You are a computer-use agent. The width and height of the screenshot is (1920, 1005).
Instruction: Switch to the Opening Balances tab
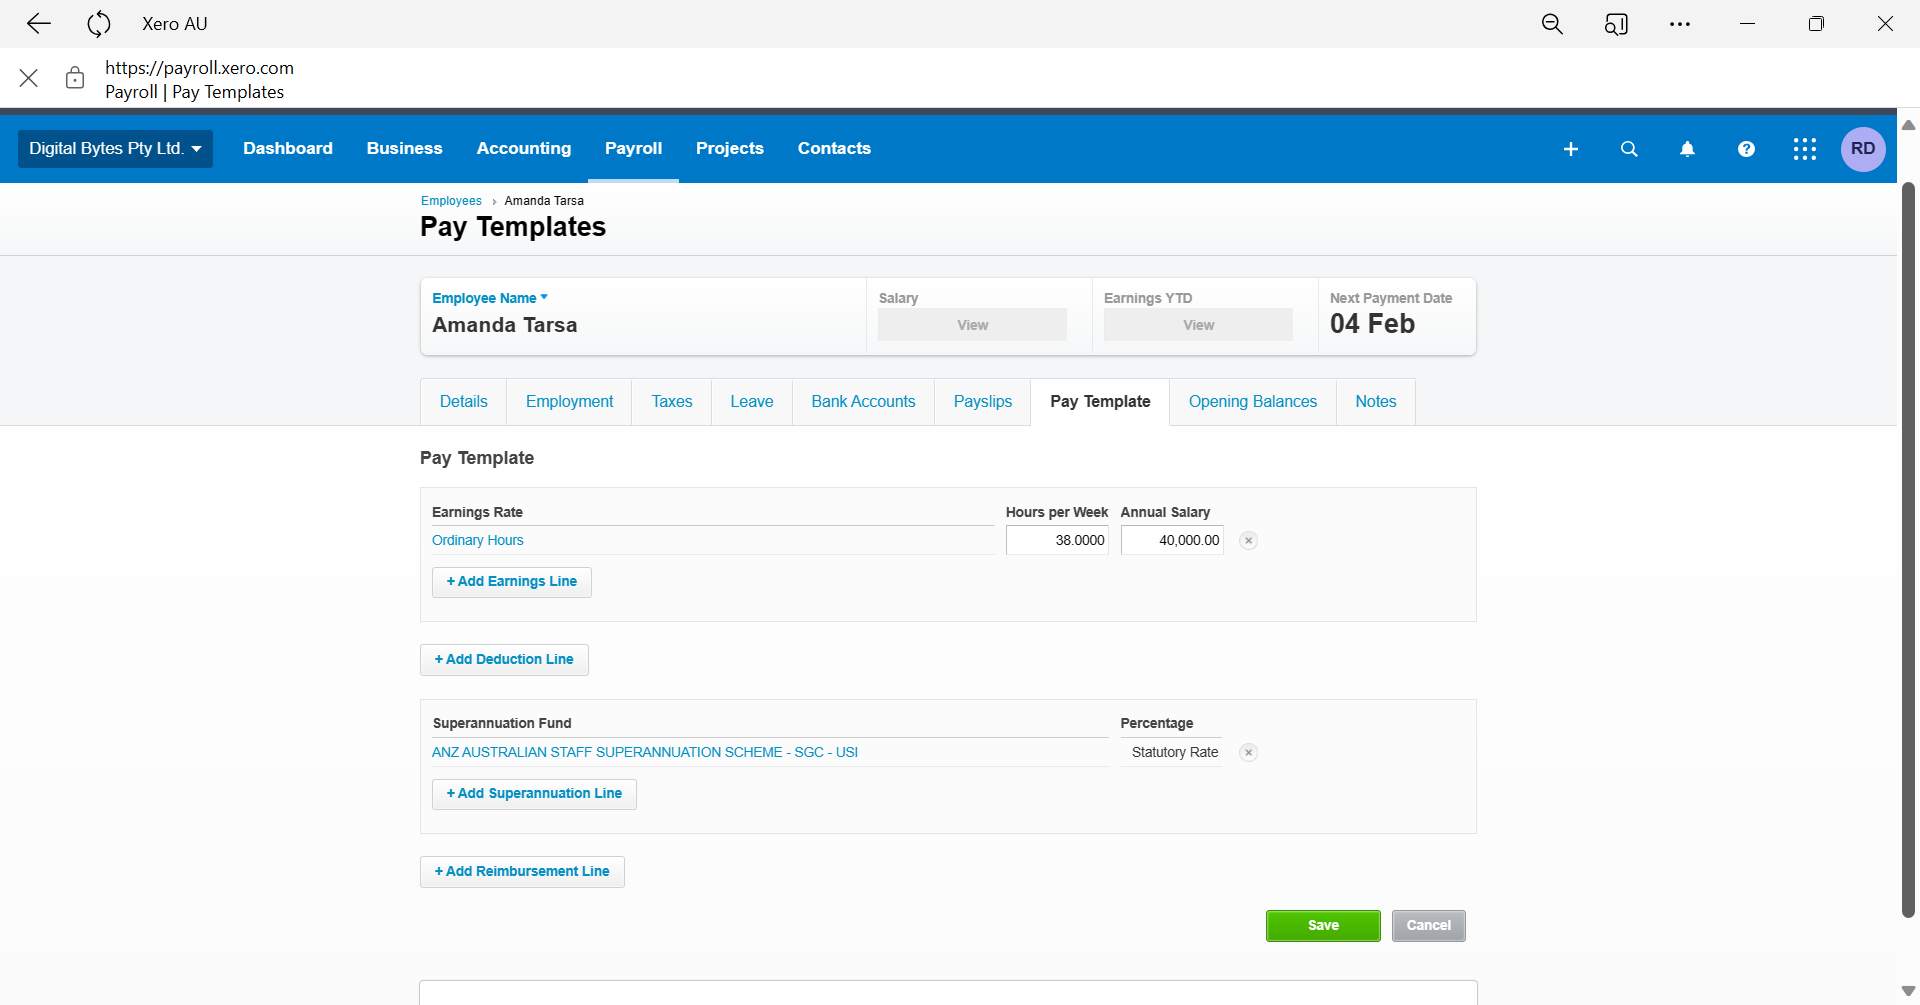click(1253, 402)
